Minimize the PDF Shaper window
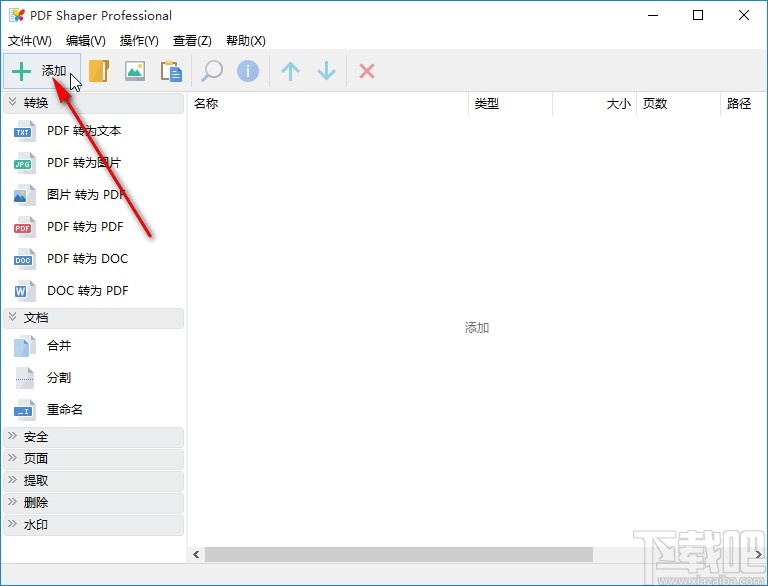 [x=653, y=16]
